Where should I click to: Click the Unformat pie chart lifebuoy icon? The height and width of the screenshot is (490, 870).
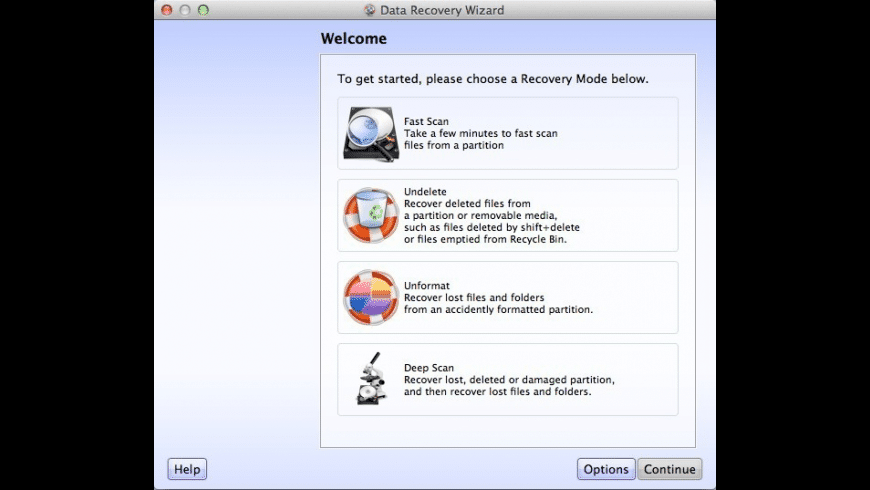pos(371,297)
